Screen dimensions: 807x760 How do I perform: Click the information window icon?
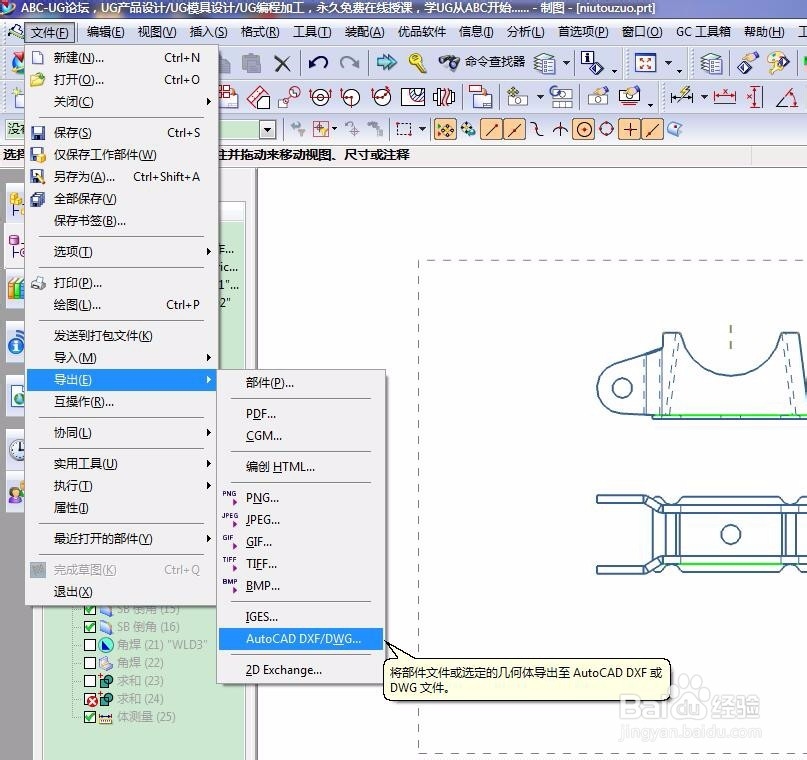(x=591, y=63)
